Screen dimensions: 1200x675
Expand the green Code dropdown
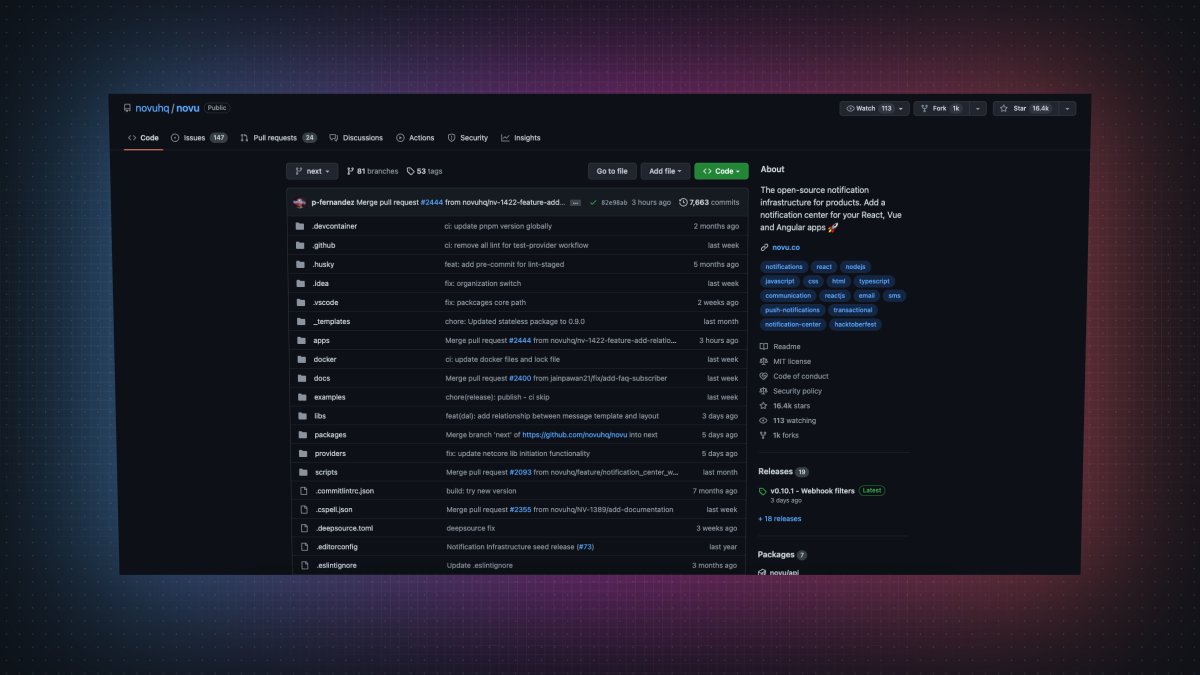coord(721,170)
